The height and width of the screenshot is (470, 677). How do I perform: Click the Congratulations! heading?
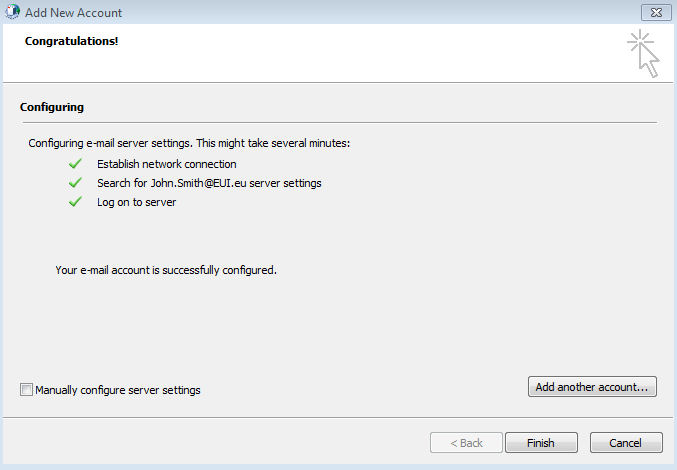click(x=72, y=42)
